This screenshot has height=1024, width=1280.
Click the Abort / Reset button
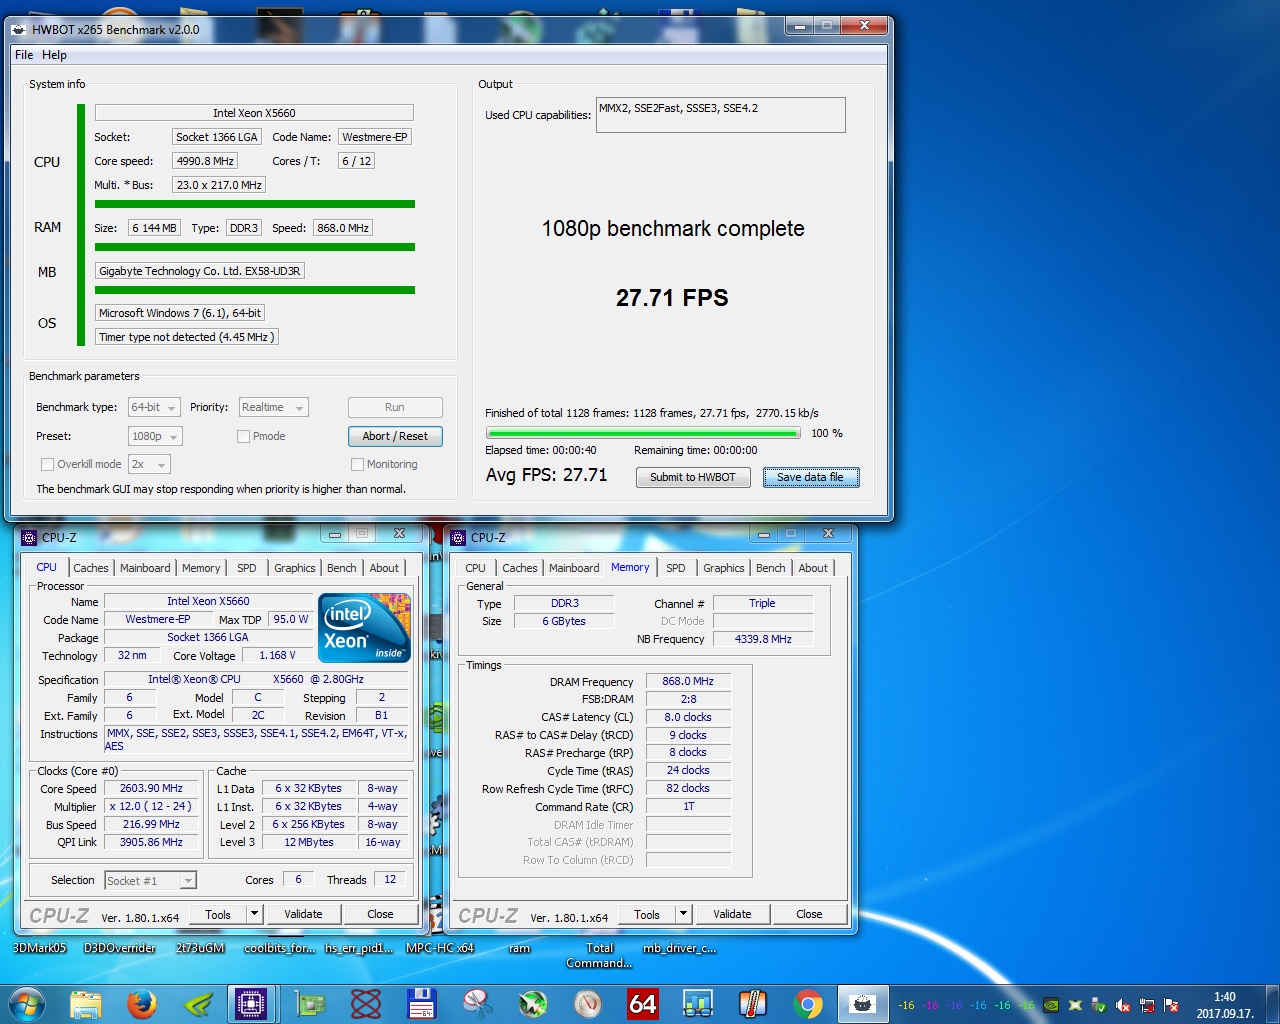[395, 436]
